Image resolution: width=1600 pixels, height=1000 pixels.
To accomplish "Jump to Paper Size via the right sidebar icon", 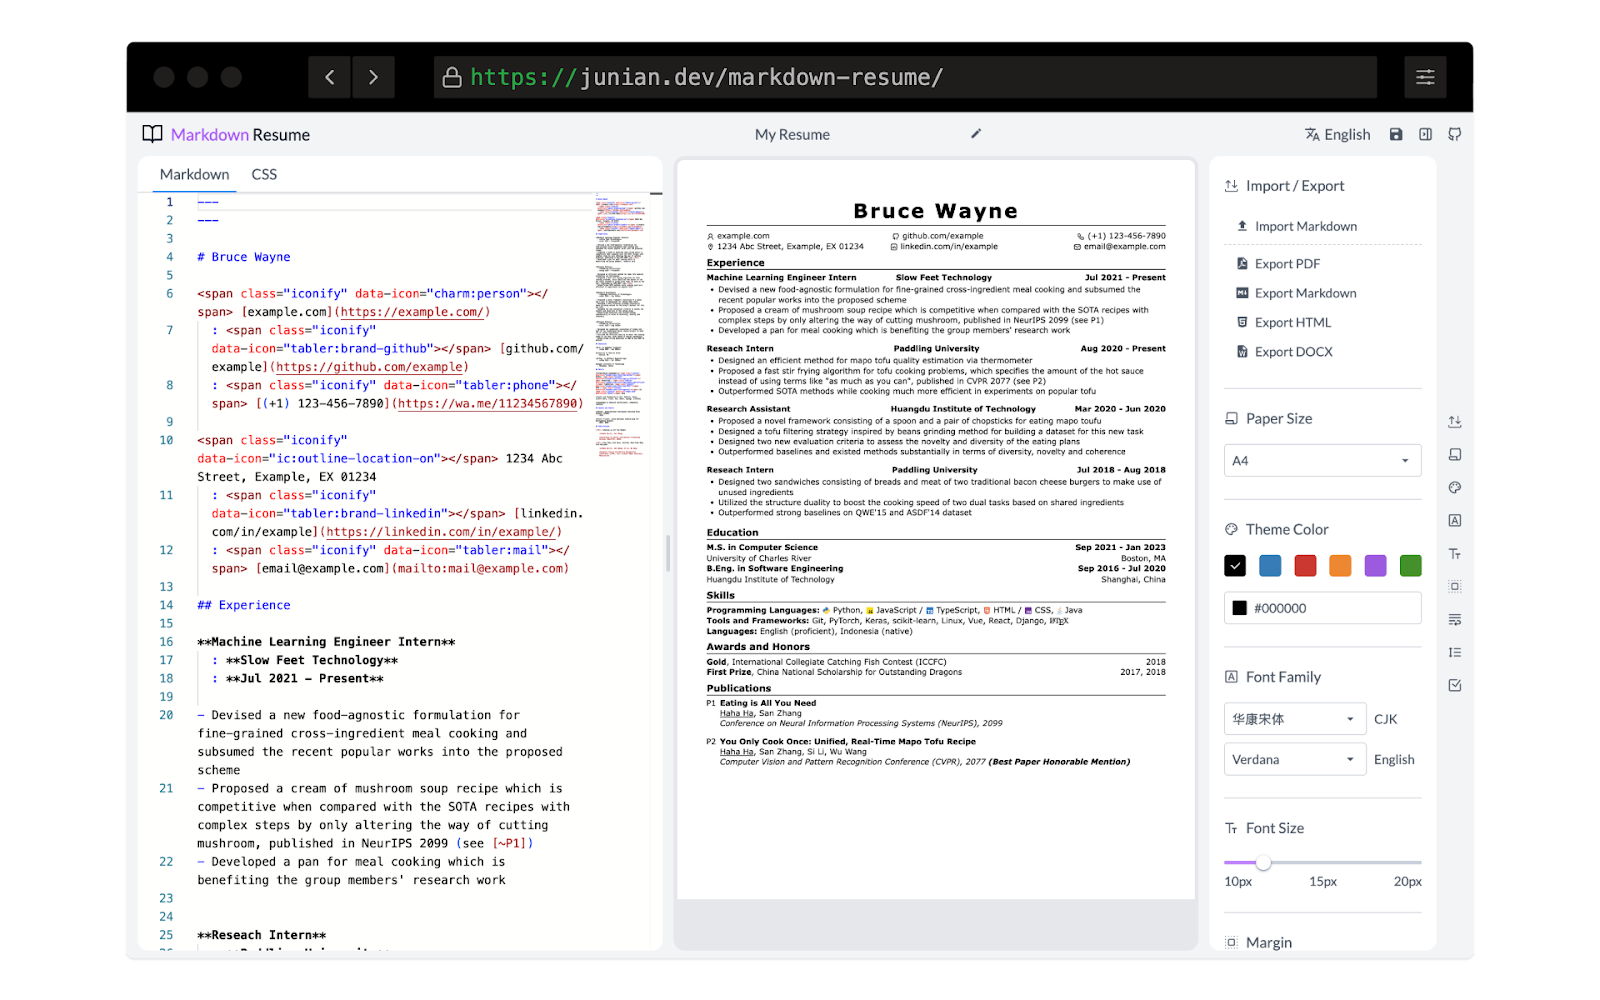I will click(1455, 455).
